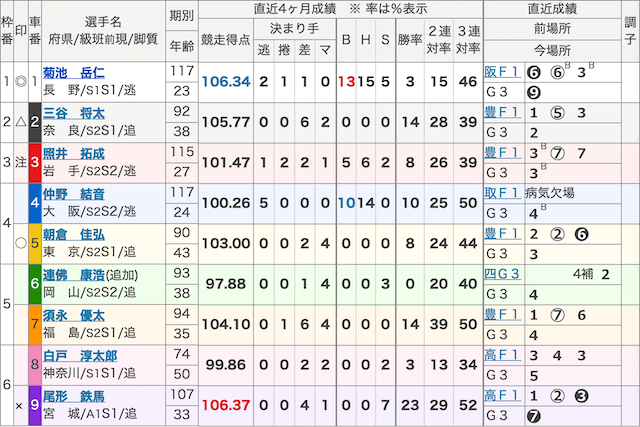Click white car number 1 badge
640x427 pixels.
[35, 82]
